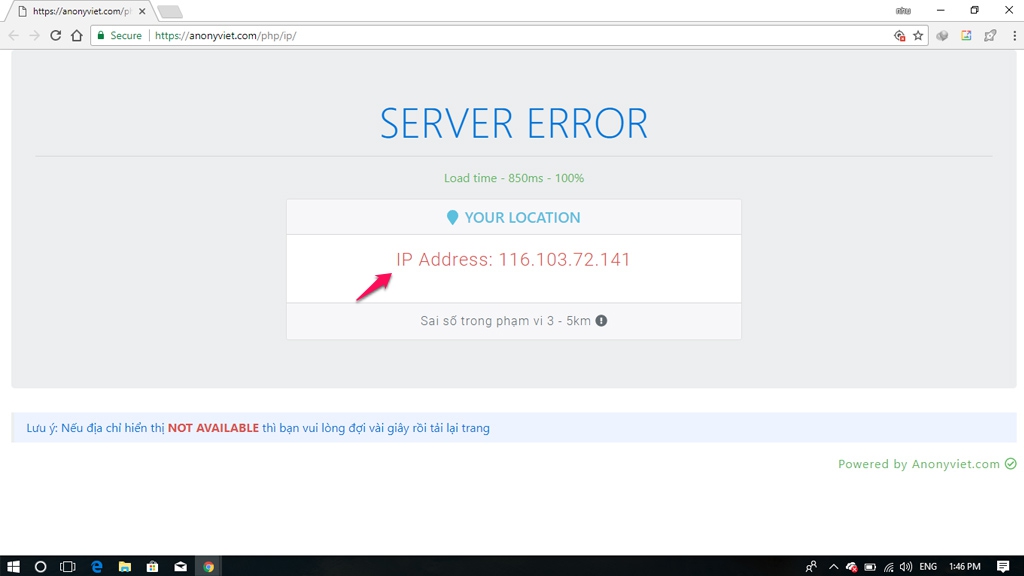
Task: Open Task View in the taskbar
Action: coord(68,566)
